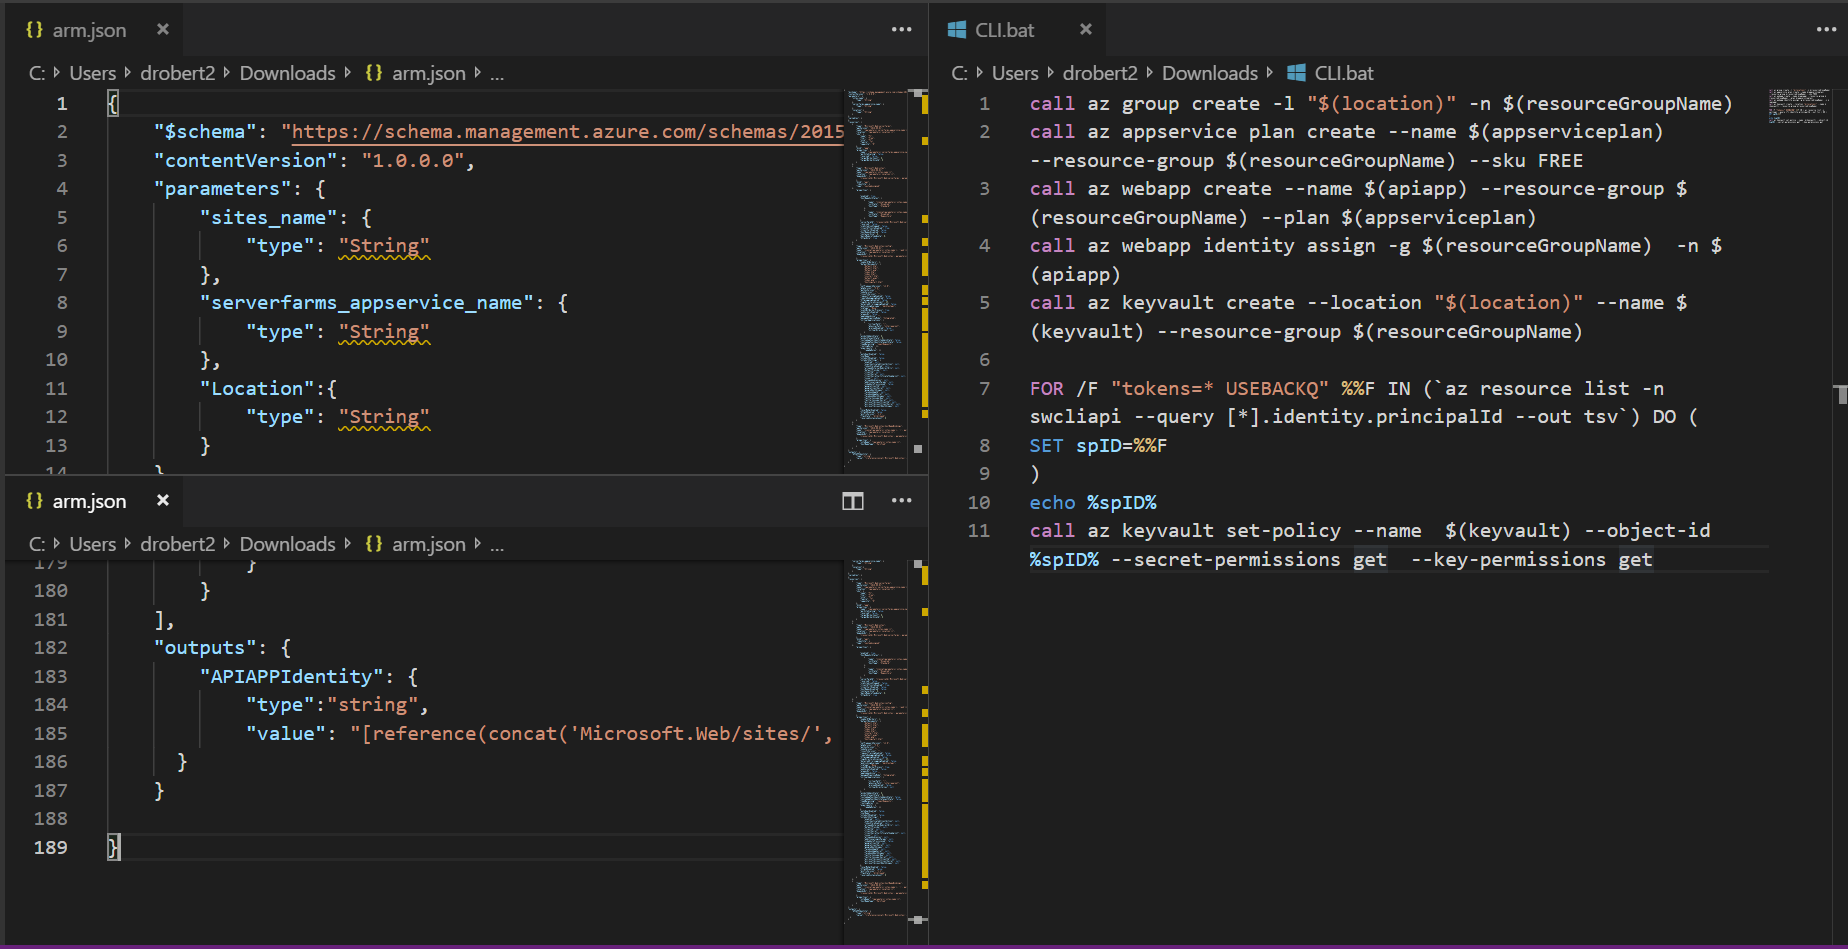Click the JSON braces icon on bottom arm.json tab

click(x=34, y=500)
